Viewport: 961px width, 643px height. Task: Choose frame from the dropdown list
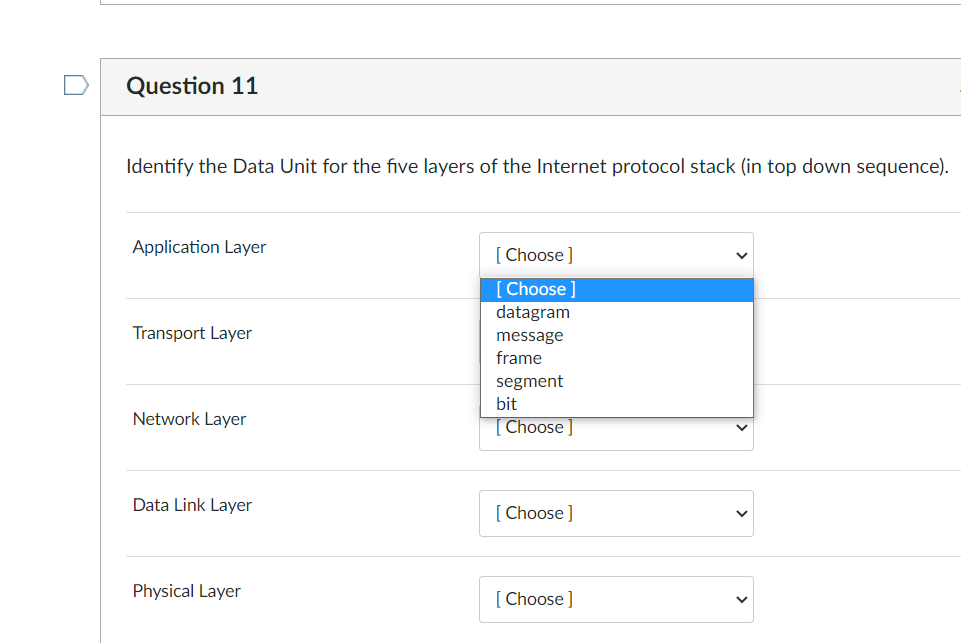[x=617, y=359]
